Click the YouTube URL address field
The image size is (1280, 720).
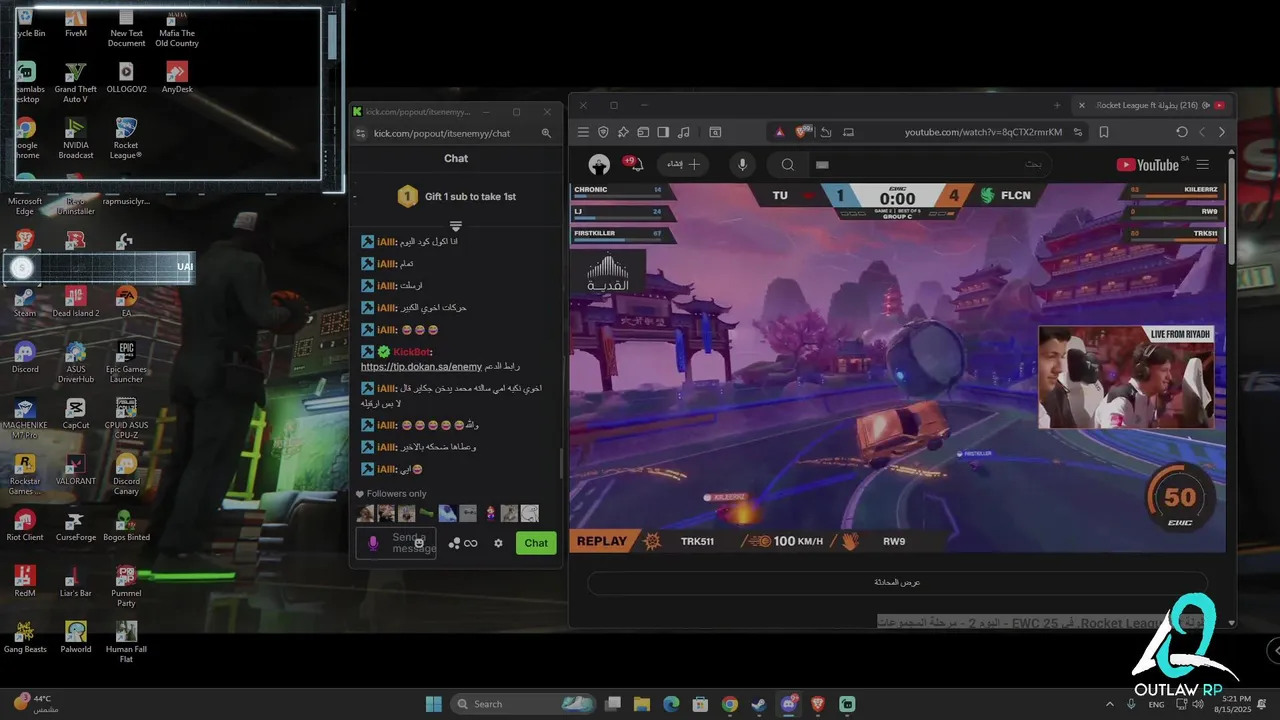[983, 132]
